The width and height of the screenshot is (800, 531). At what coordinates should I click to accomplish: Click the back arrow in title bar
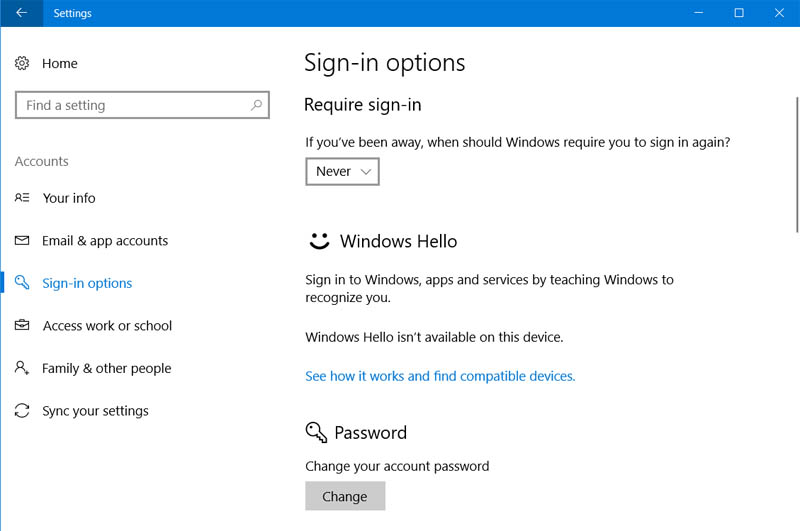point(21,13)
